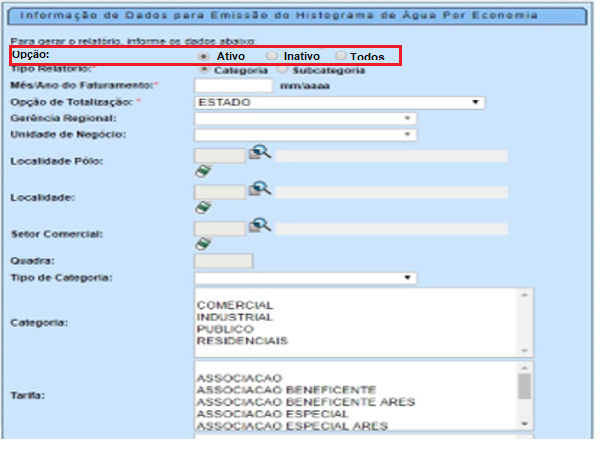Screen dimensions: 605x449
Task: Open the Localidade search magnifier
Action: coord(260,189)
